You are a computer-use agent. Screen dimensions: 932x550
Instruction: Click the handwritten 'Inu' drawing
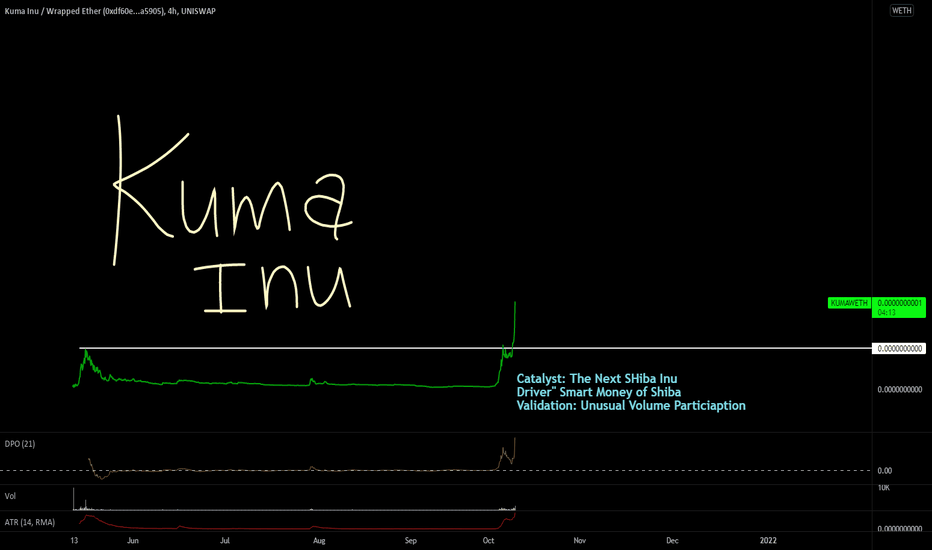pyautogui.click(x=273, y=288)
